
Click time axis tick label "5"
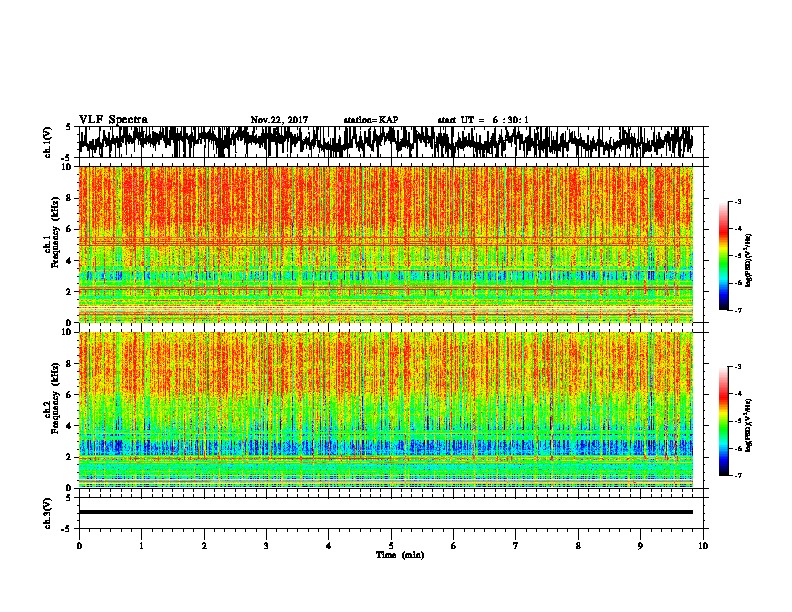391,546
